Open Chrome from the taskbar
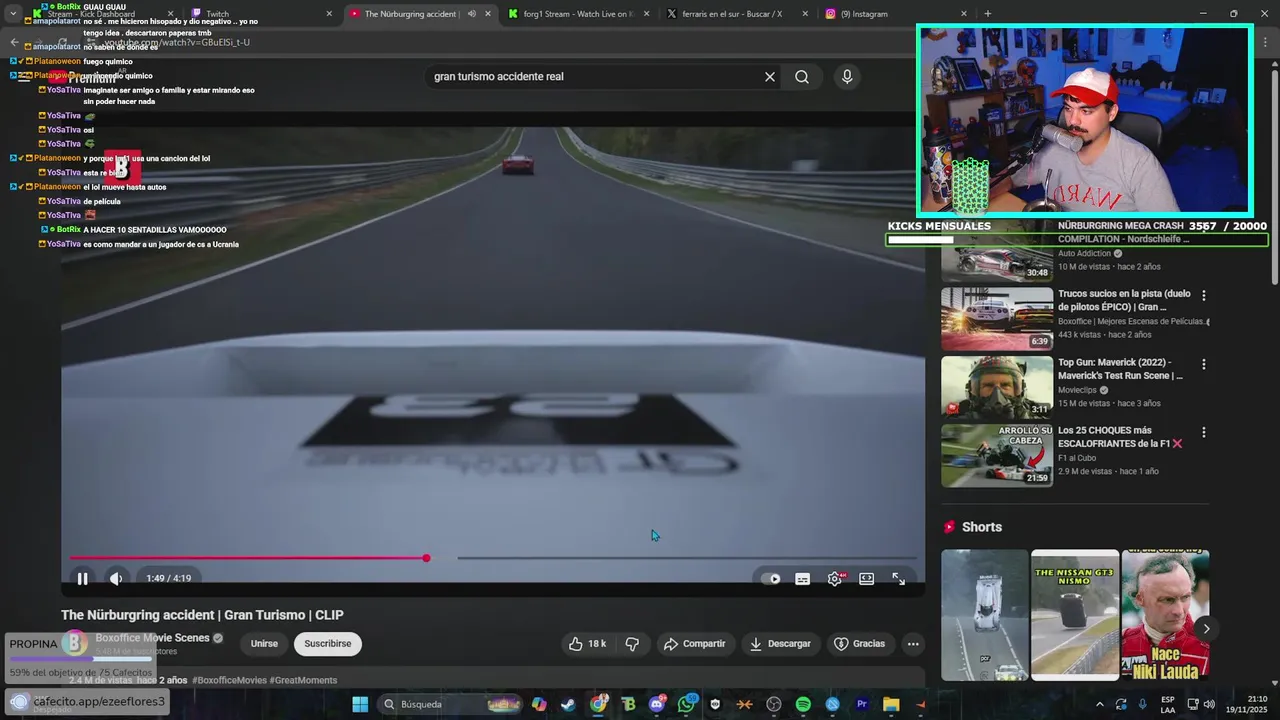This screenshot has width=1280, height=720. point(598,704)
